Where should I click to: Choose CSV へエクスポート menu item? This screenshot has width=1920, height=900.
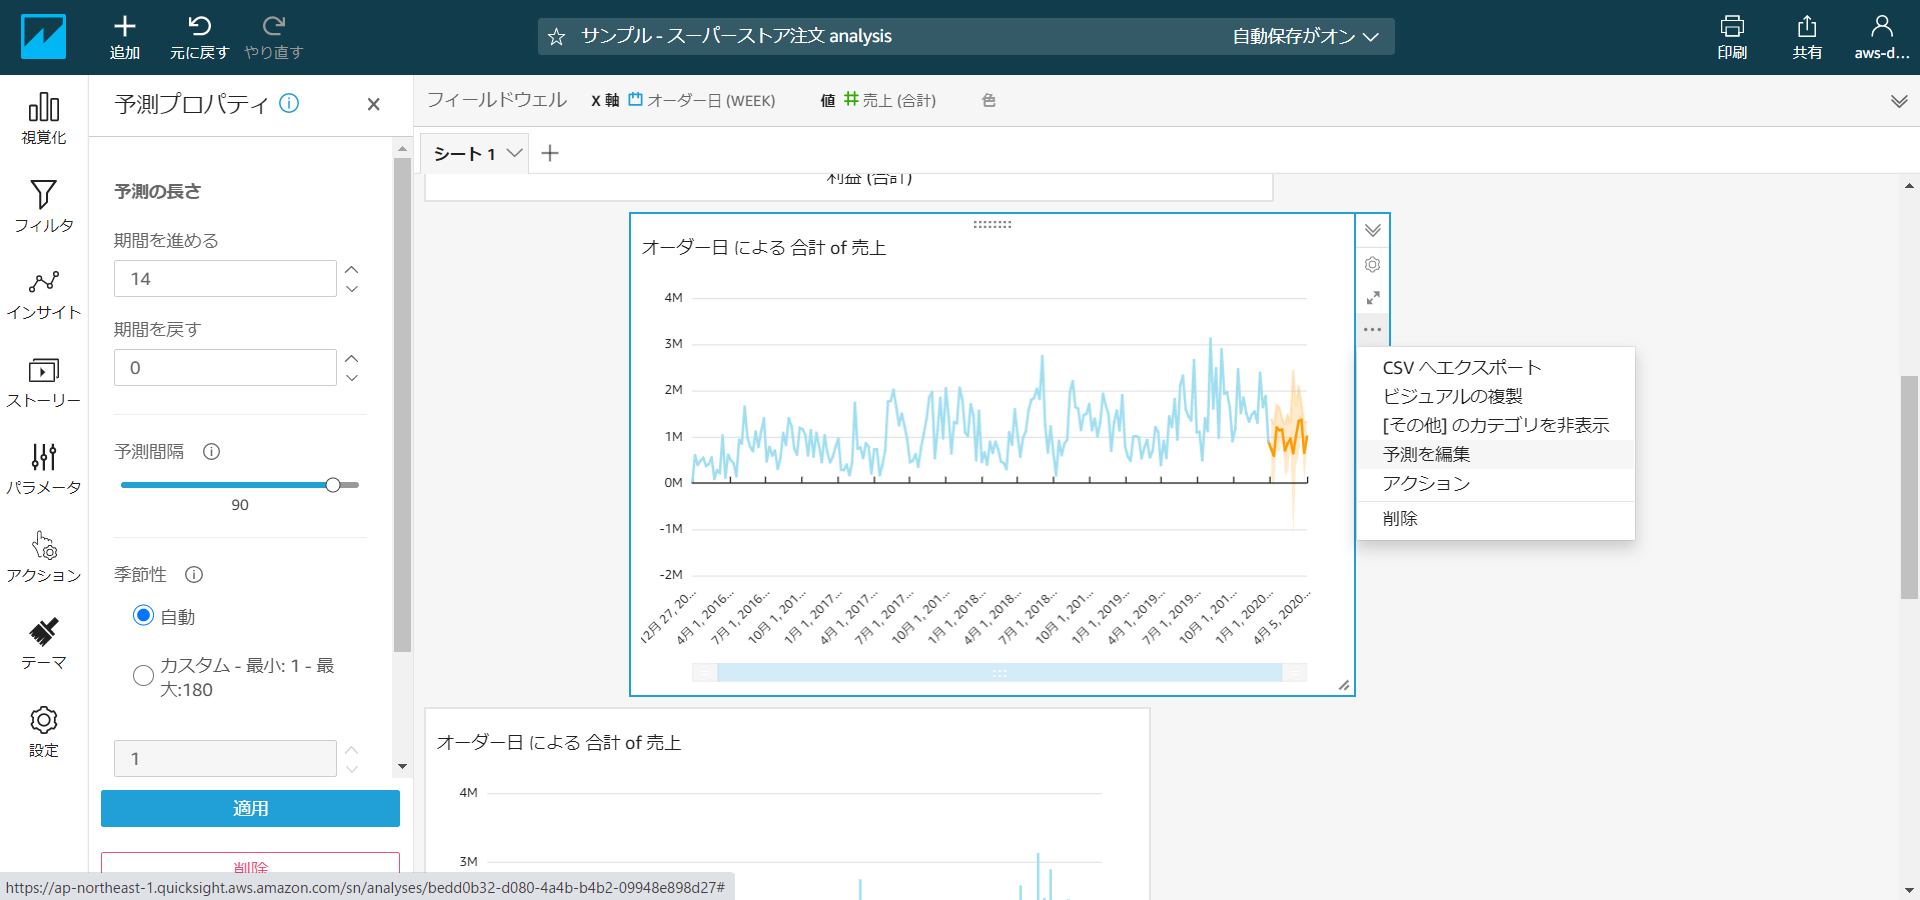[x=1496, y=367]
